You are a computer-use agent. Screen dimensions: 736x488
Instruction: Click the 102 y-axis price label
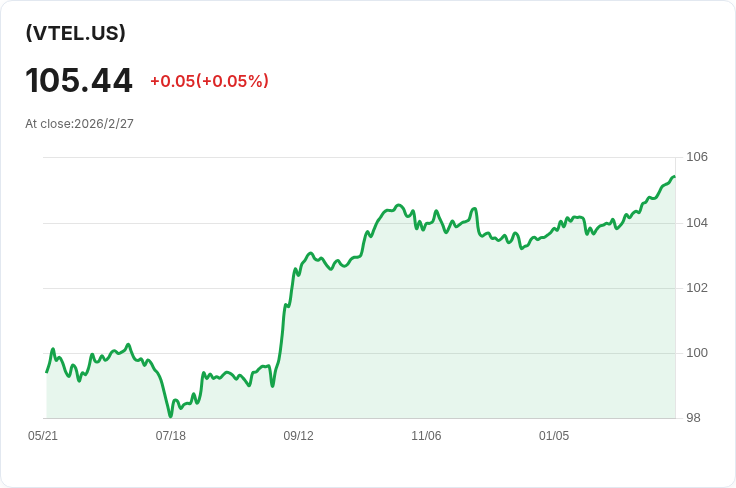click(x=697, y=288)
